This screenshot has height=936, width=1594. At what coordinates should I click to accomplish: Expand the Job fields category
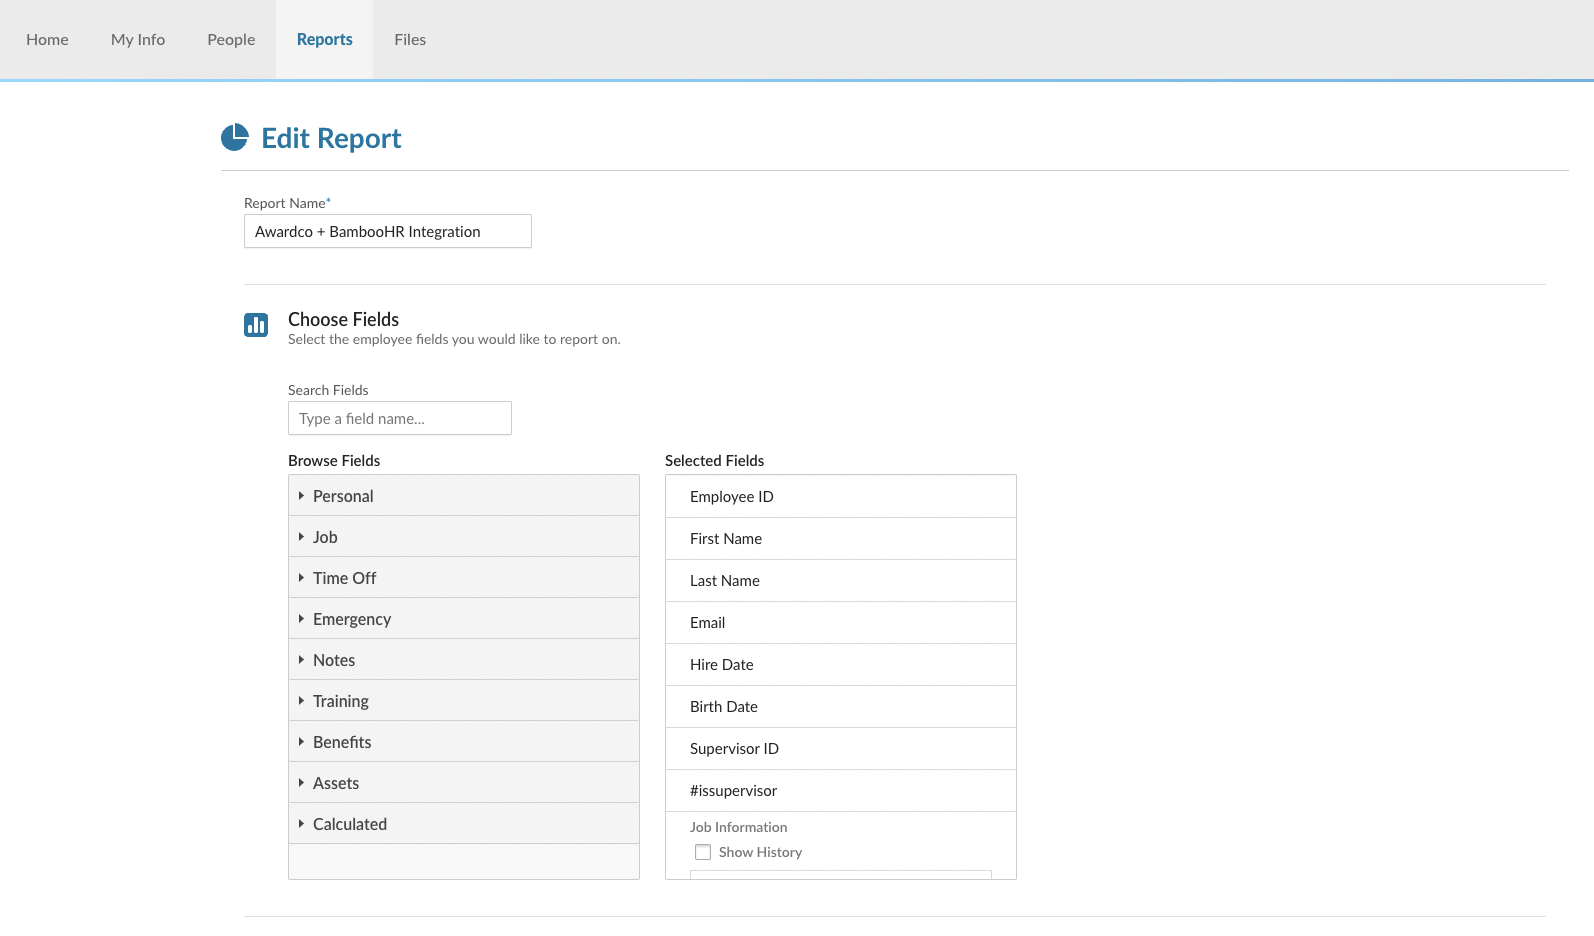tap(325, 537)
